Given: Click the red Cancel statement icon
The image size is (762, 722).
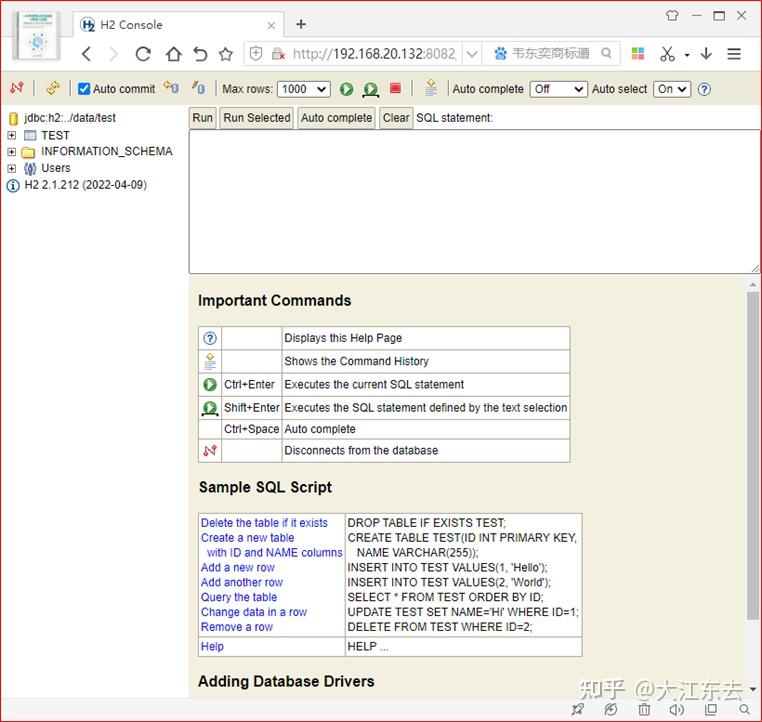Looking at the screenshot, I should tap(395, 88).
